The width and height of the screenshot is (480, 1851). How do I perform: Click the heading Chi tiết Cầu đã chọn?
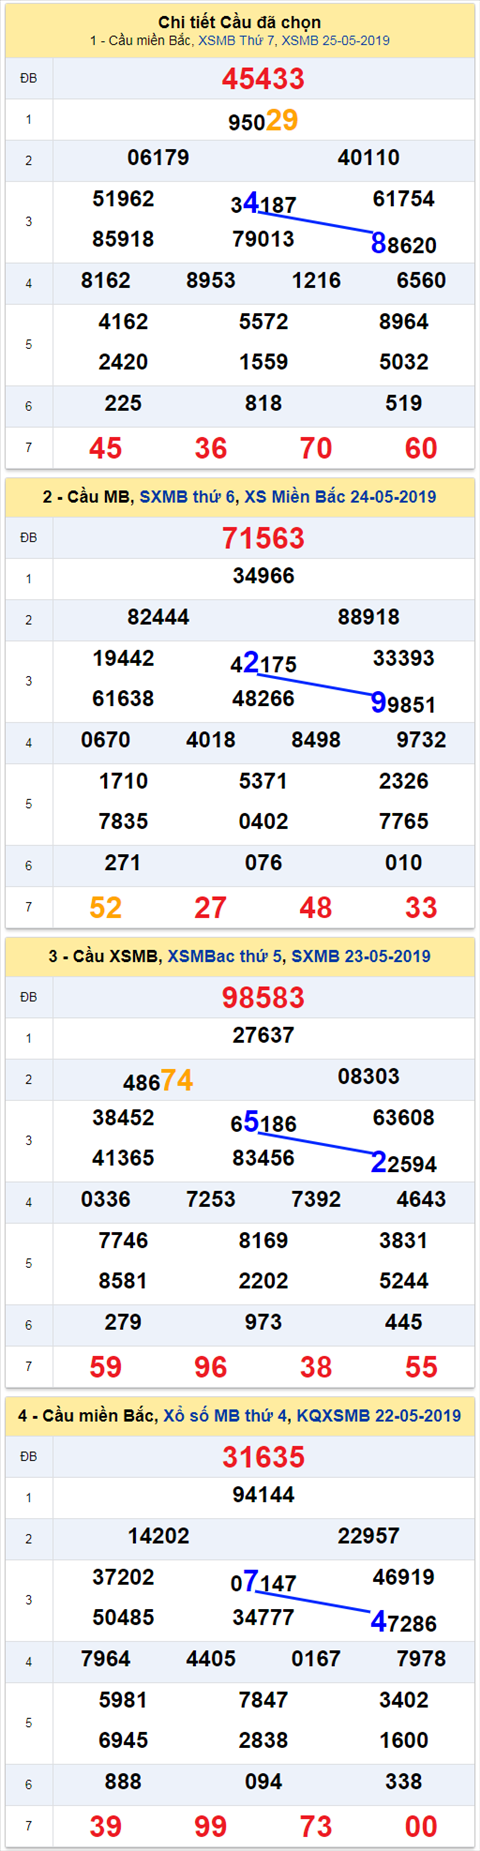coord(240,22)
